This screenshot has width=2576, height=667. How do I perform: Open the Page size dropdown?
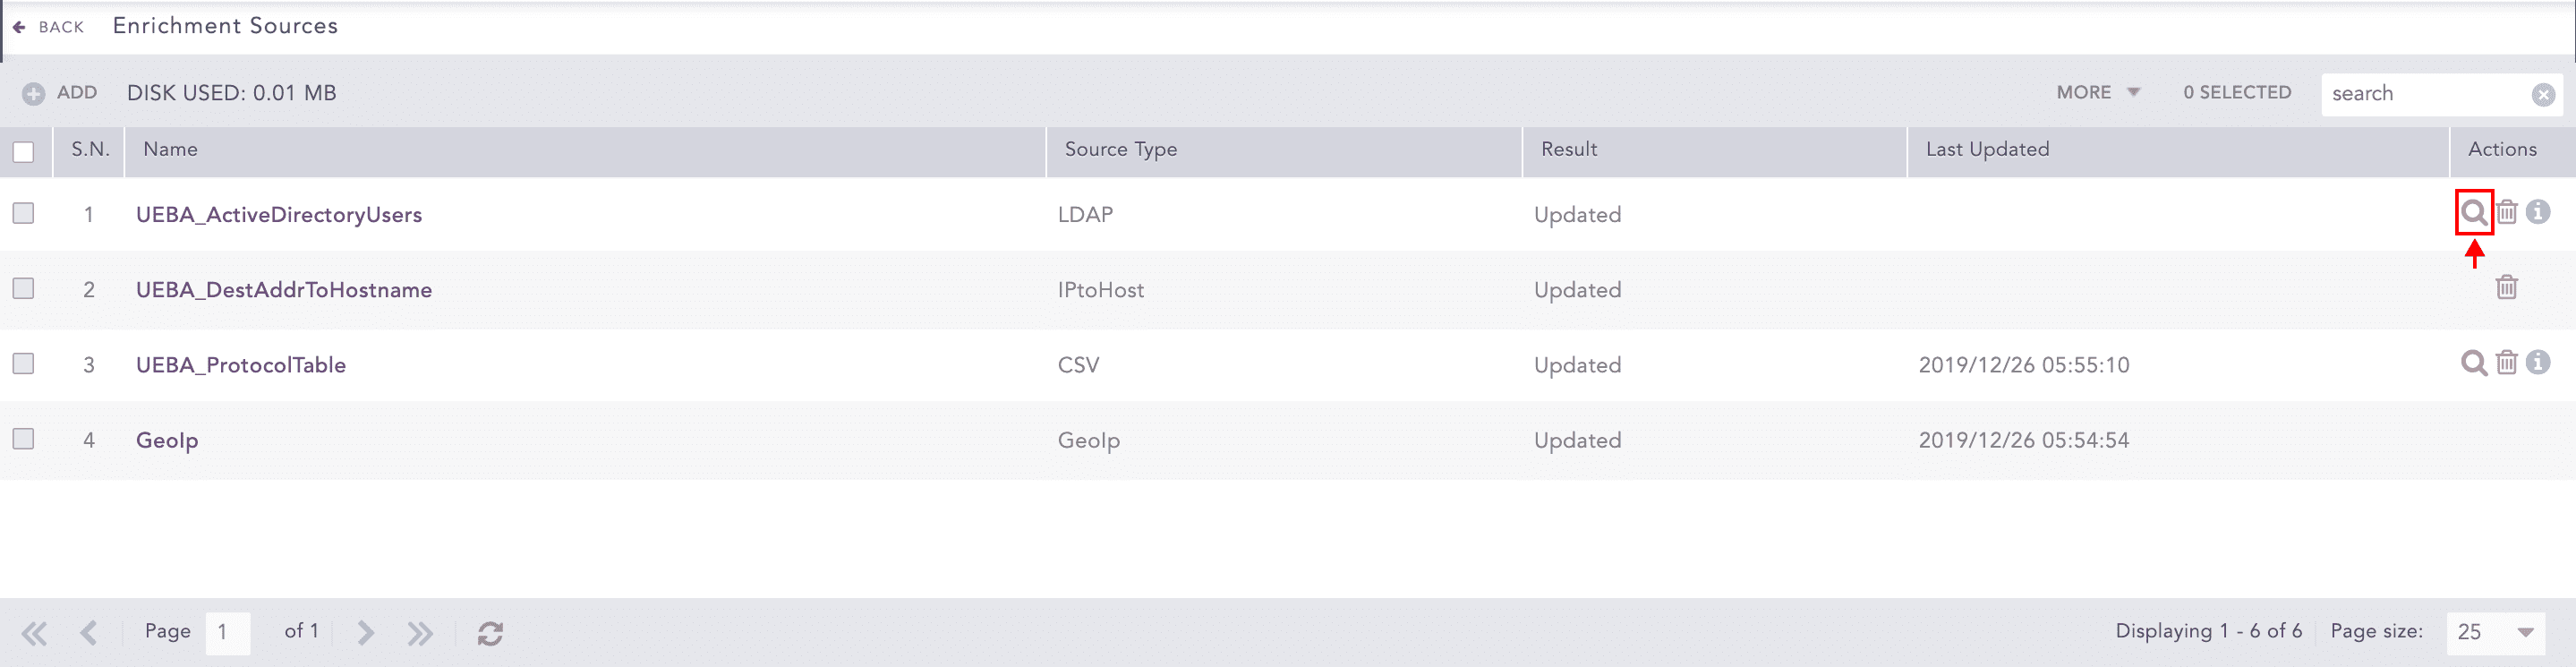click(x=2495, y=632)
